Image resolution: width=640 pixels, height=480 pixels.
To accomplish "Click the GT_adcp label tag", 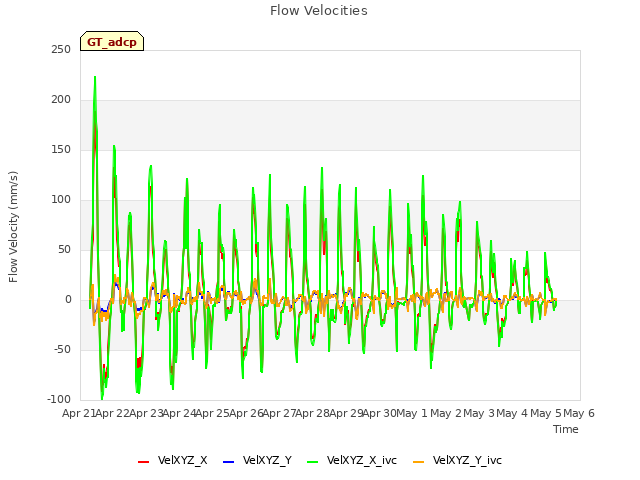I will (x=112, y=41).
